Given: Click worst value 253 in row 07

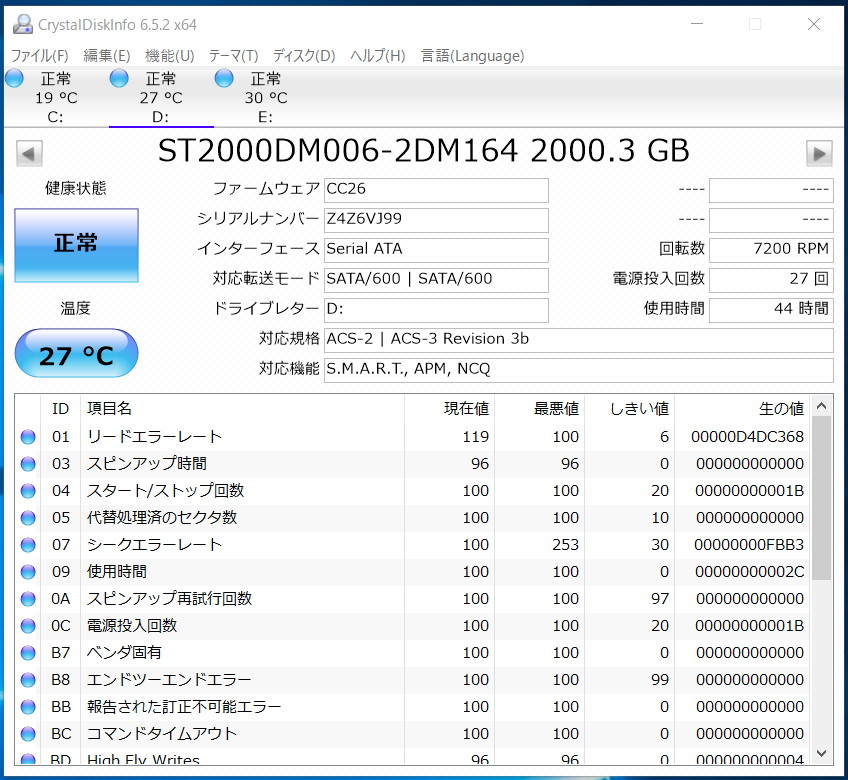Looking at the screenshot, I should [566, 545].
